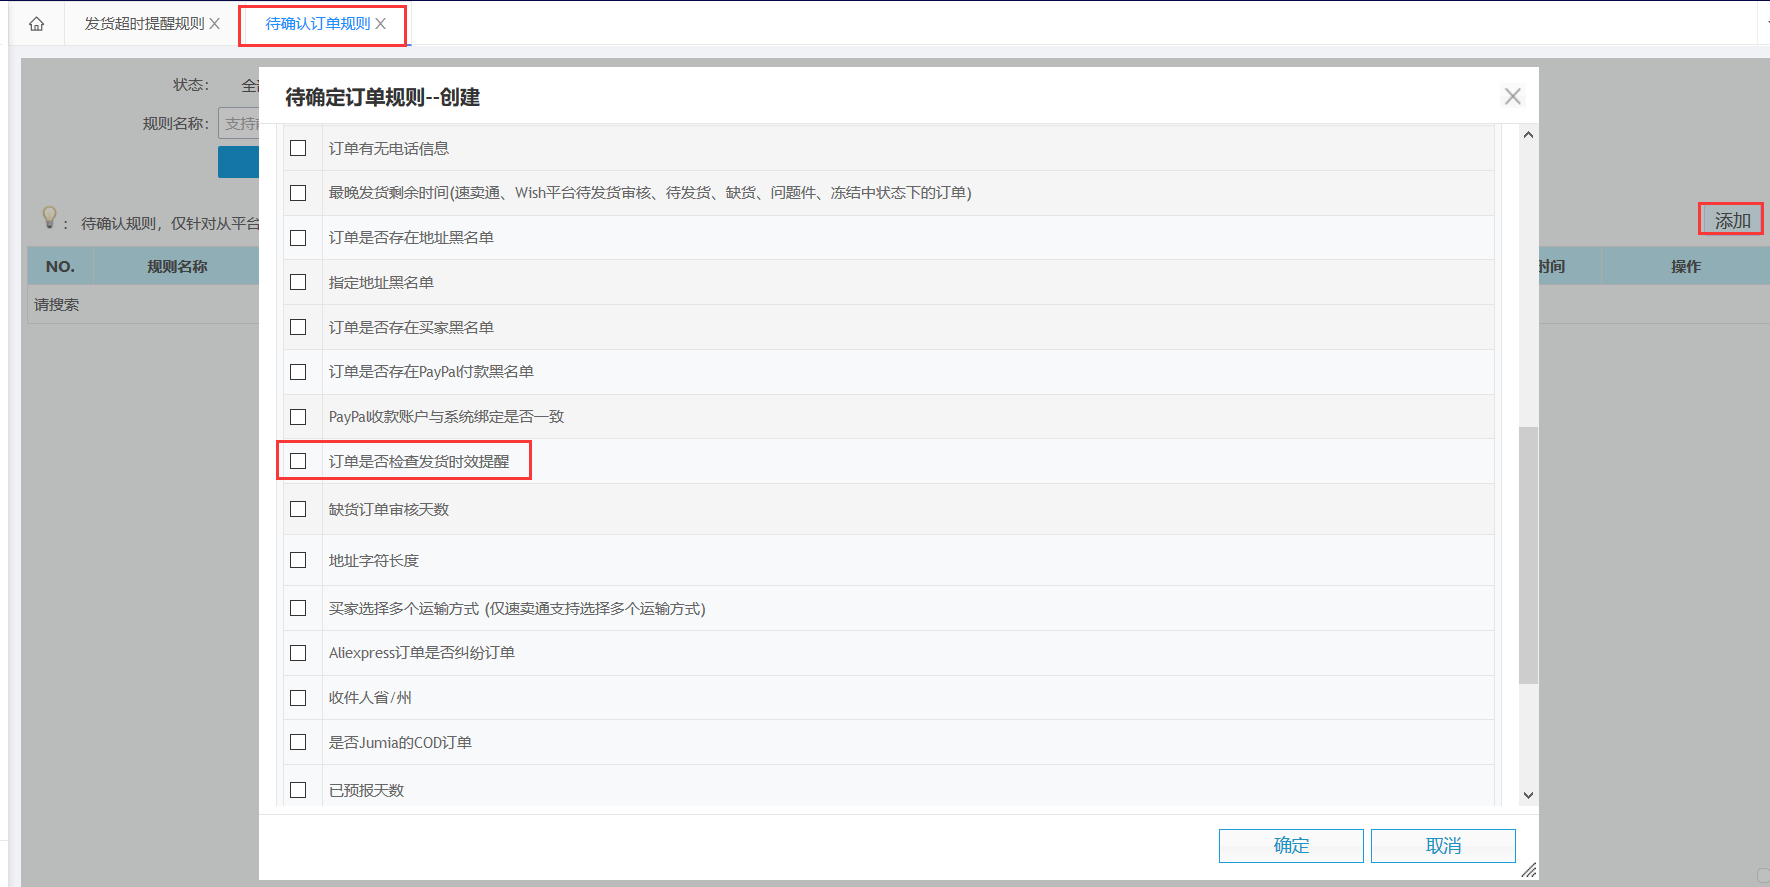Image resolution: width=1770 pixels, height=887 pixels.
Task: Click the 订单有无电话信息 label text
Action: coord(389,149)
